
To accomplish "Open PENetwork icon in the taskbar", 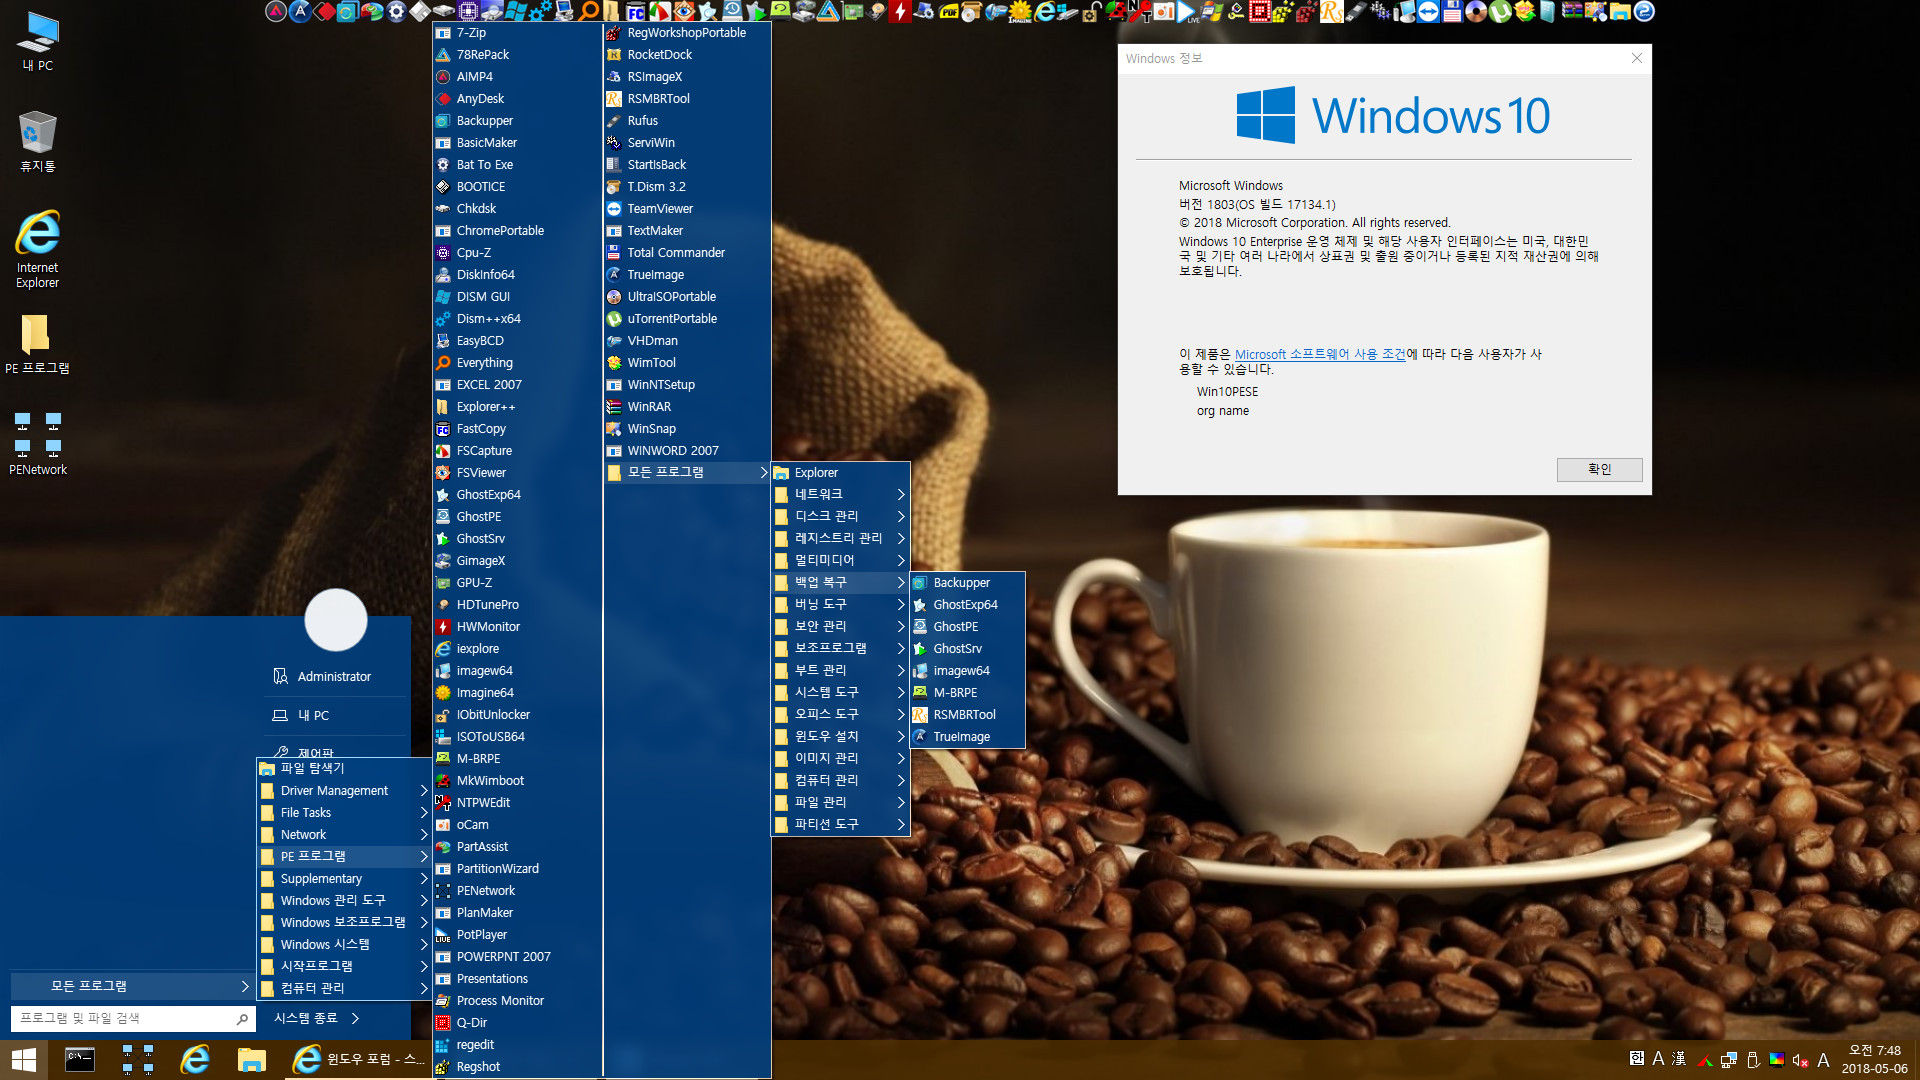I will [138, 1060].
